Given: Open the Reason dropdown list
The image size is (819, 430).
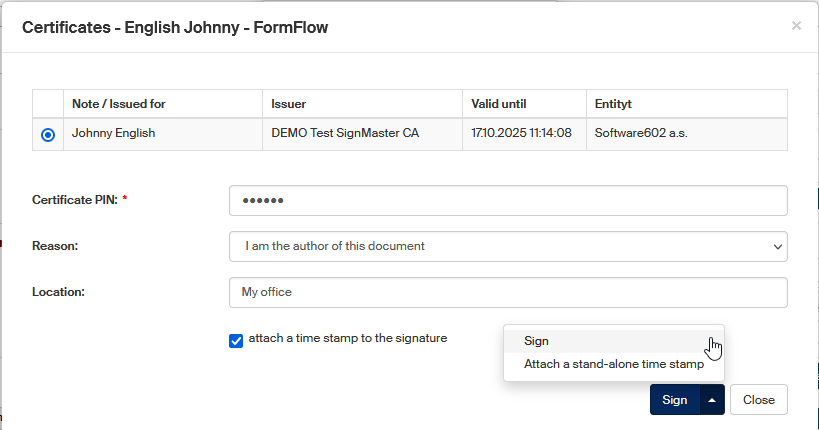Looking at the screenshot, I should (x=508, y=246).
